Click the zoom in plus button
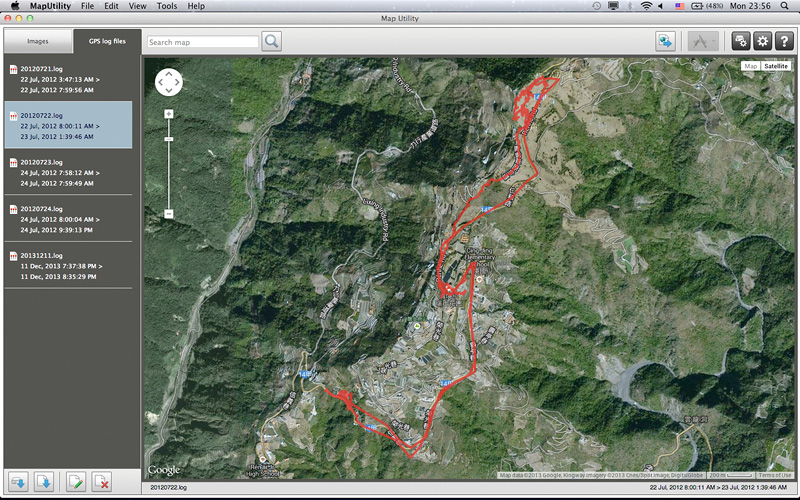 pos(168,114)
